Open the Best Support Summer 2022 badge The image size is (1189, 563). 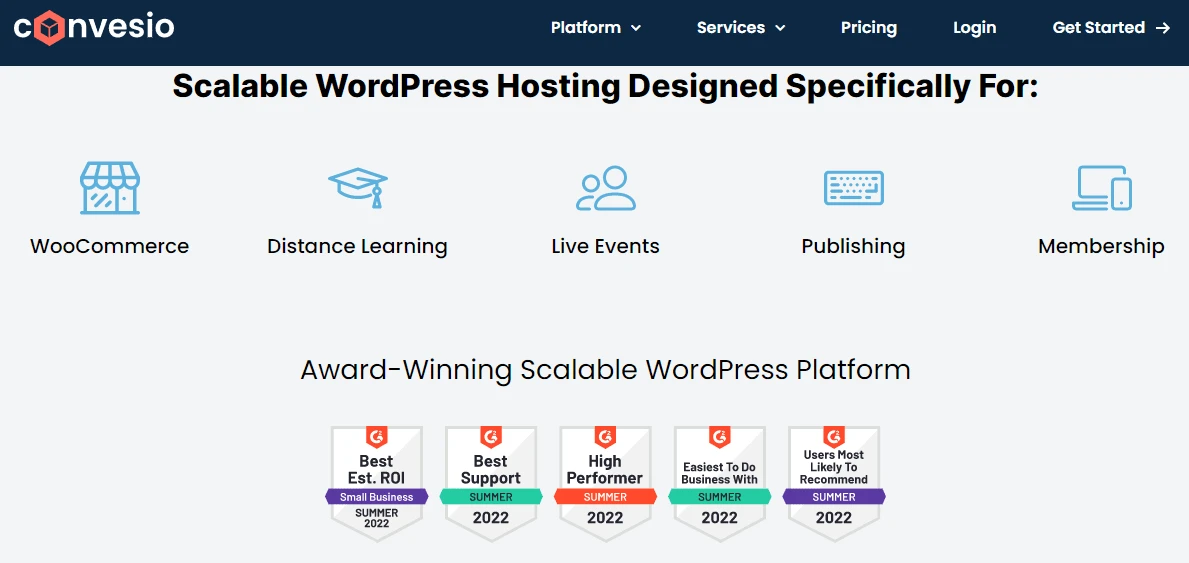pos(491,483)
